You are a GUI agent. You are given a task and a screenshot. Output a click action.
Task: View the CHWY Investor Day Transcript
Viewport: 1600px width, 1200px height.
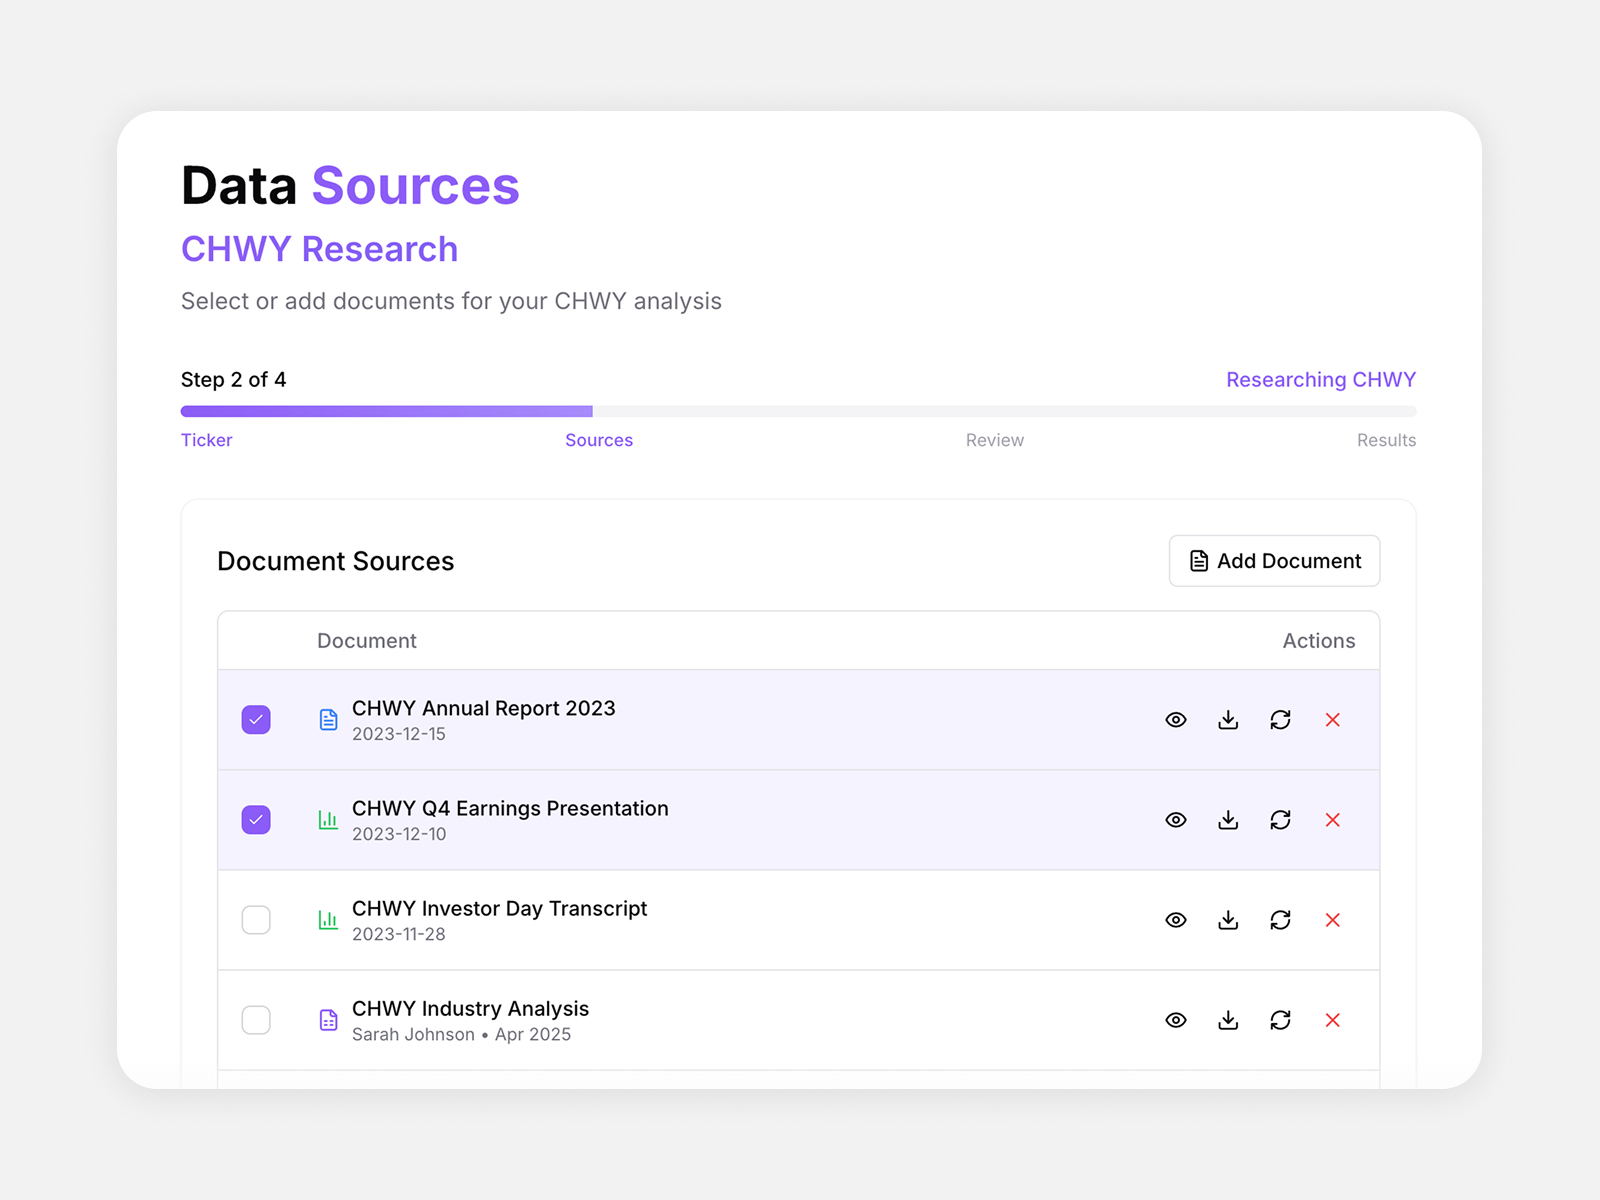point(1176,920)
